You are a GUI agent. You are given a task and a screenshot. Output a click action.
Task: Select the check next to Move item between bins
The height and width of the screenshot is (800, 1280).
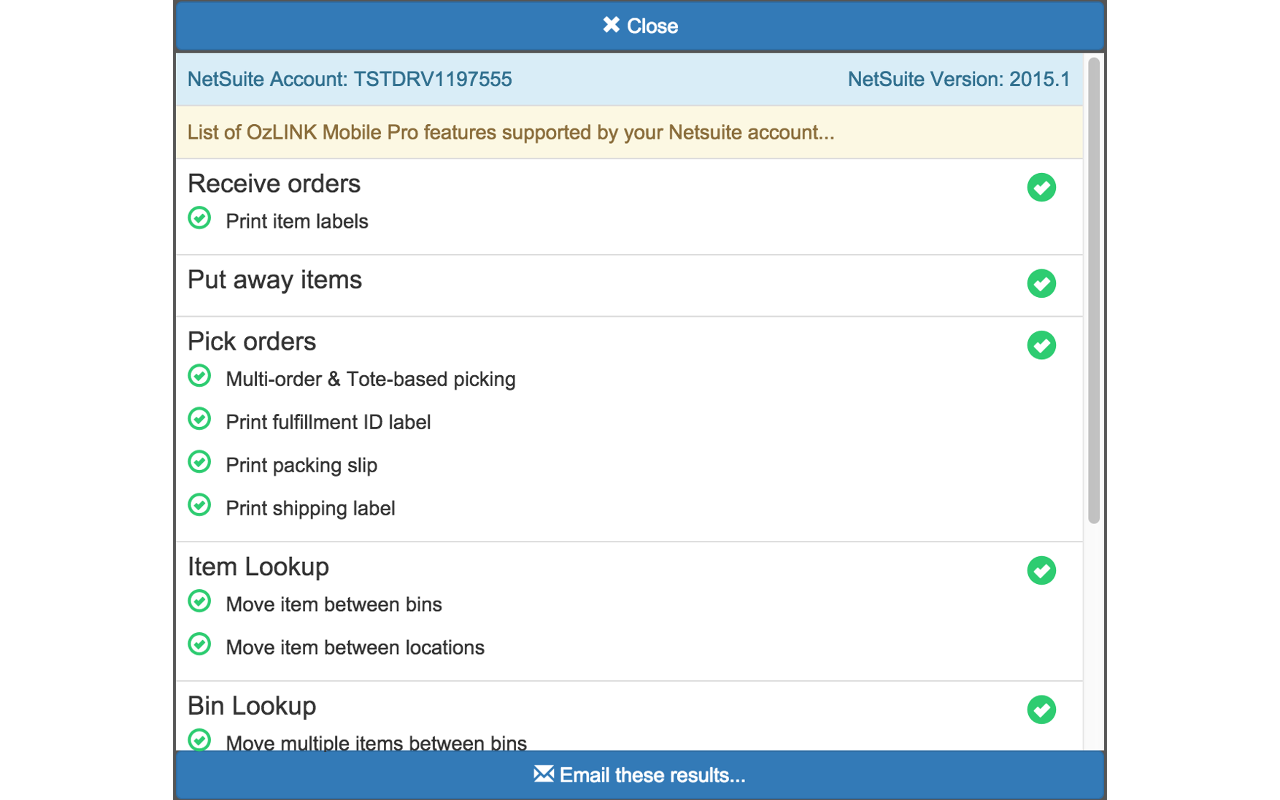[199, 601]
